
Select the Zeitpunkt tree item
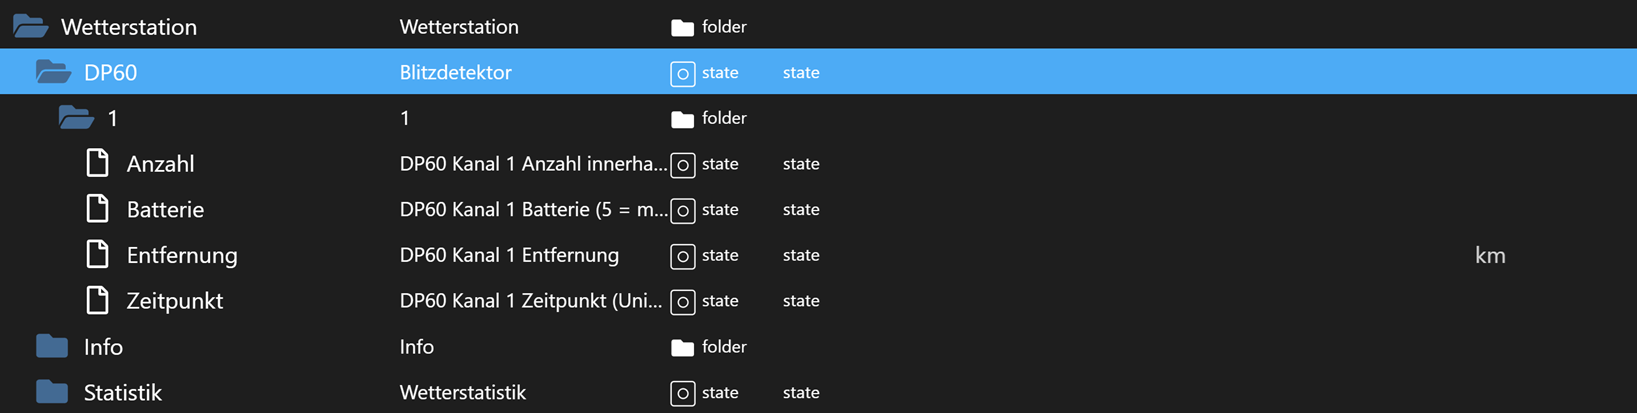click(175, 301)
